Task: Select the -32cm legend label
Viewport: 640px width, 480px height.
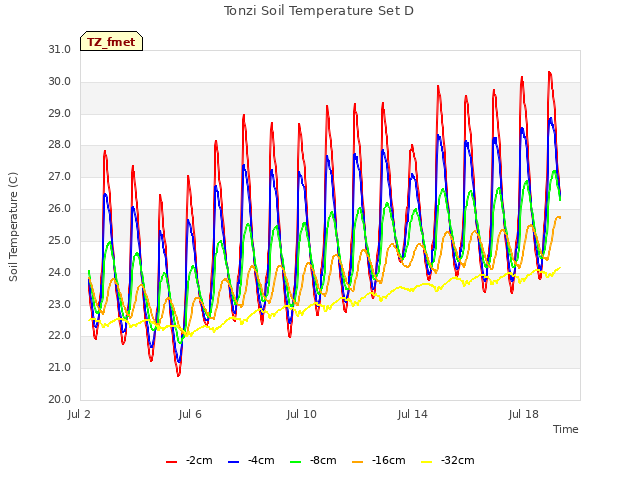Action: point(458,460)
